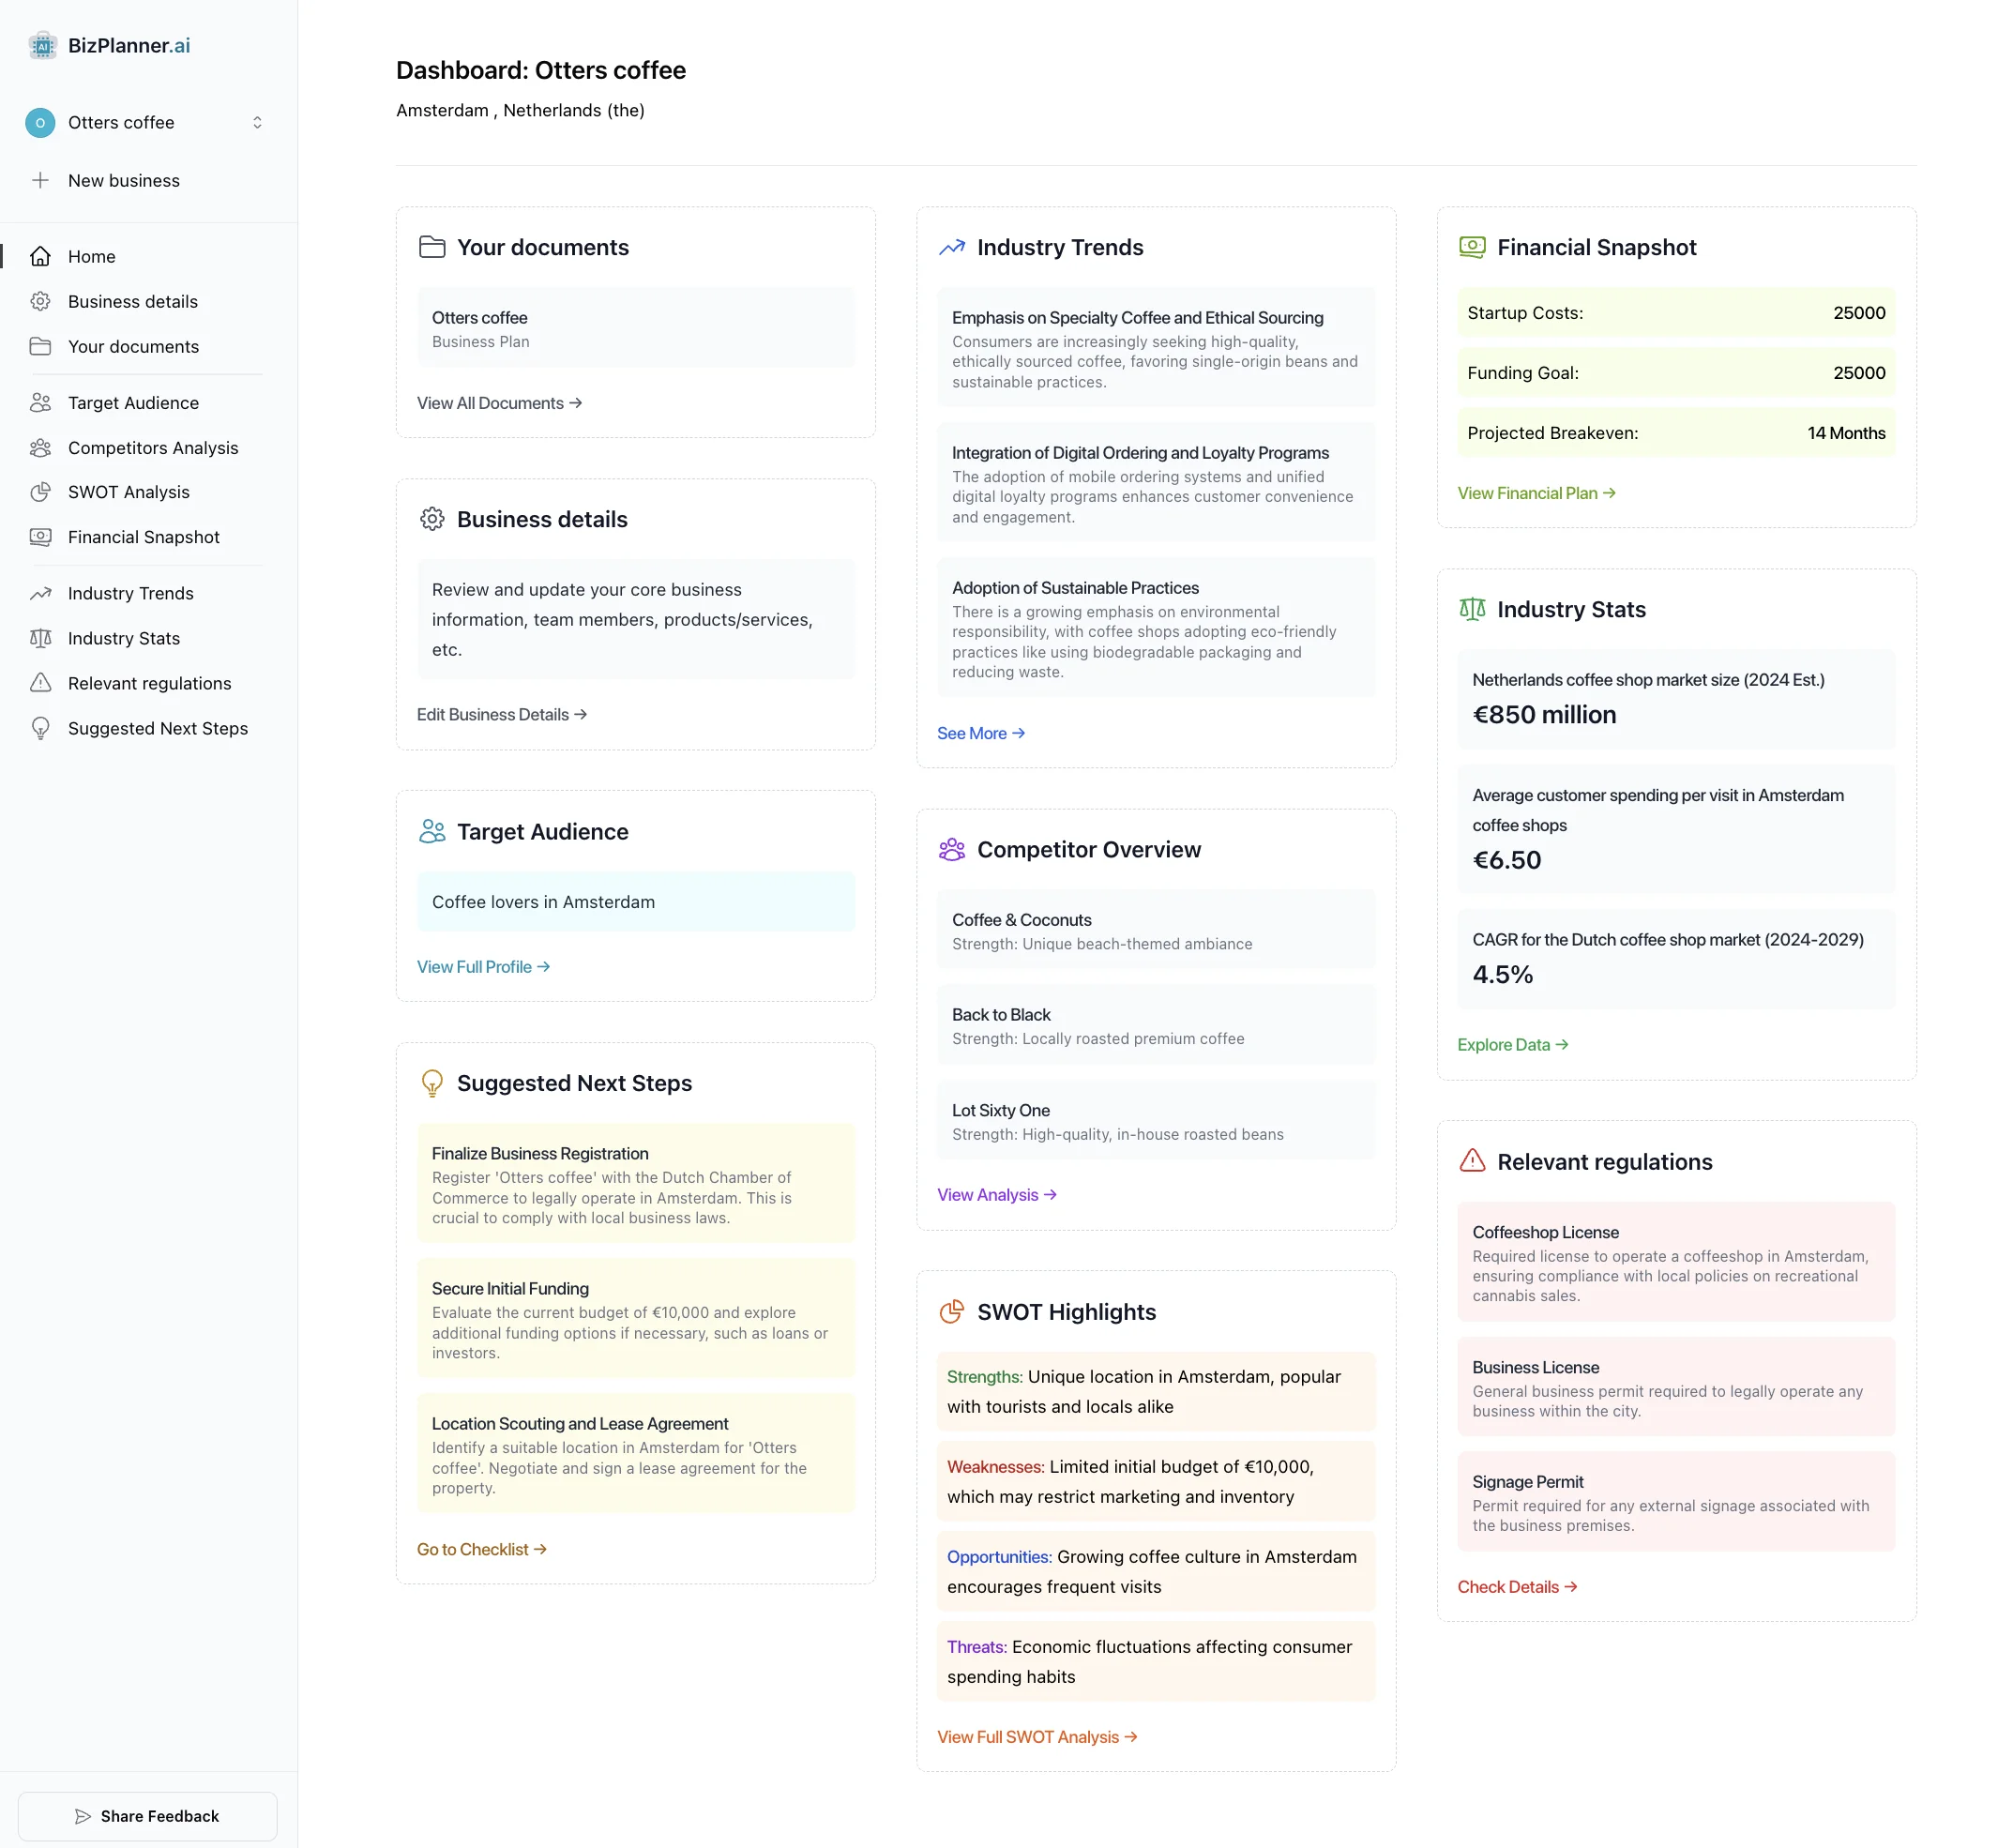Click the BizPlanner.ai logo icon

tap(42, 45)
